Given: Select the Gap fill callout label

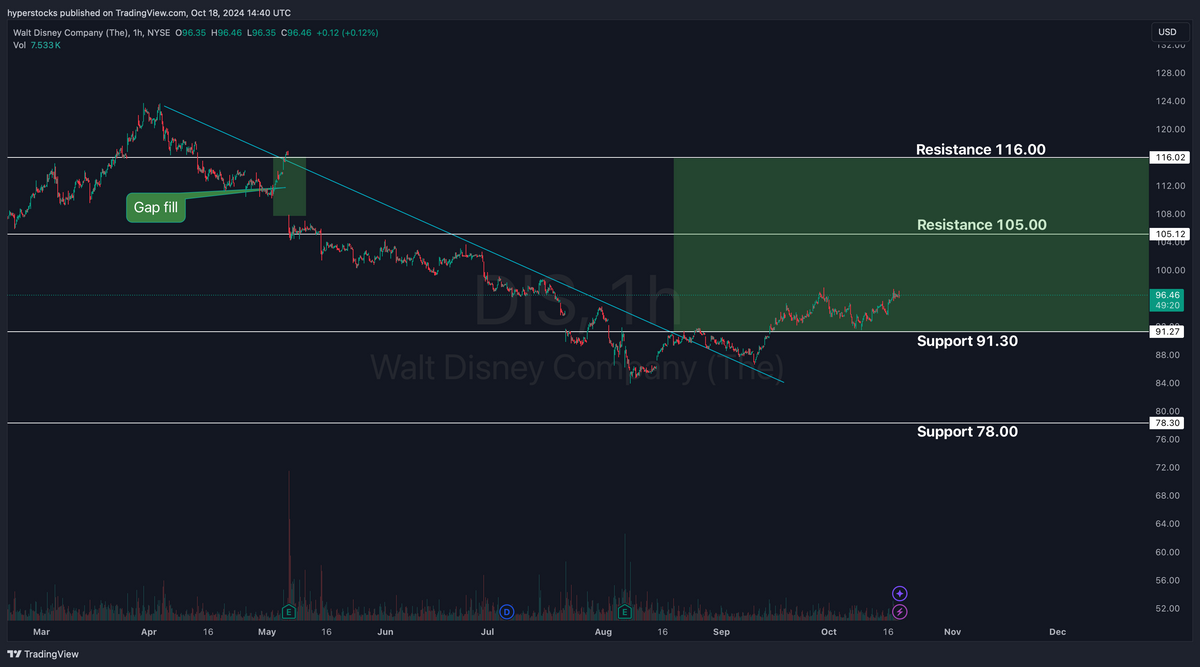Looking at the screenshot, I should tap(155, 207).
